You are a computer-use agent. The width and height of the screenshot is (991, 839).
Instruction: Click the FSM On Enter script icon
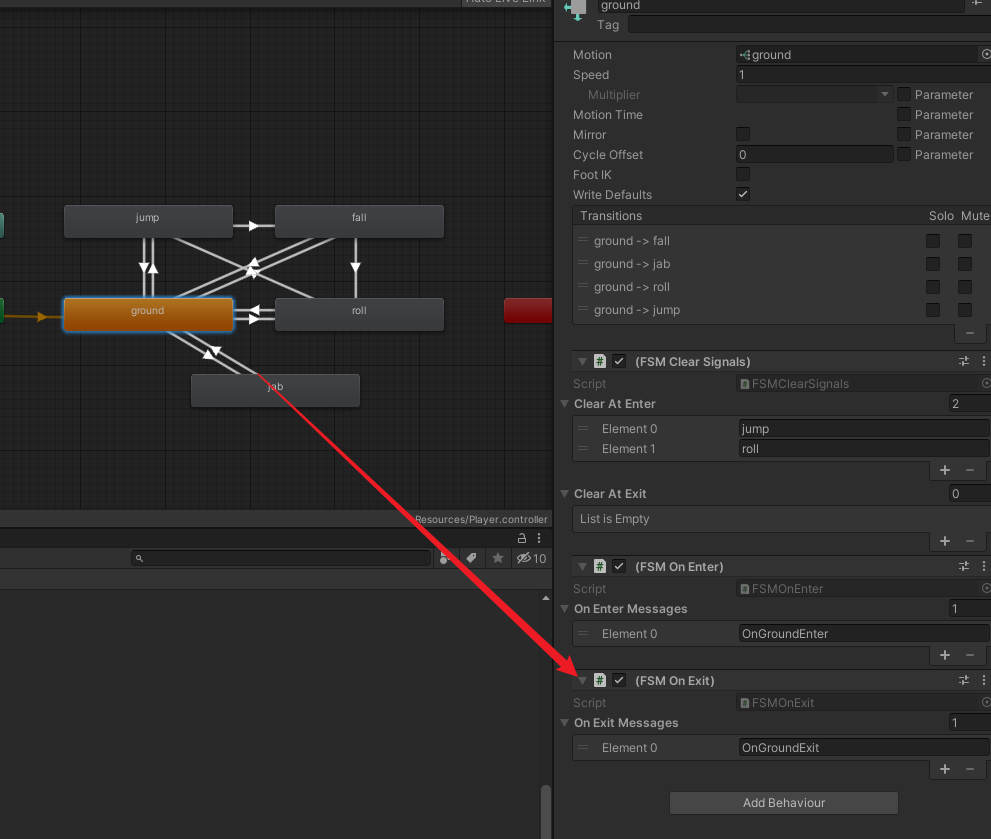coord(600,566)
